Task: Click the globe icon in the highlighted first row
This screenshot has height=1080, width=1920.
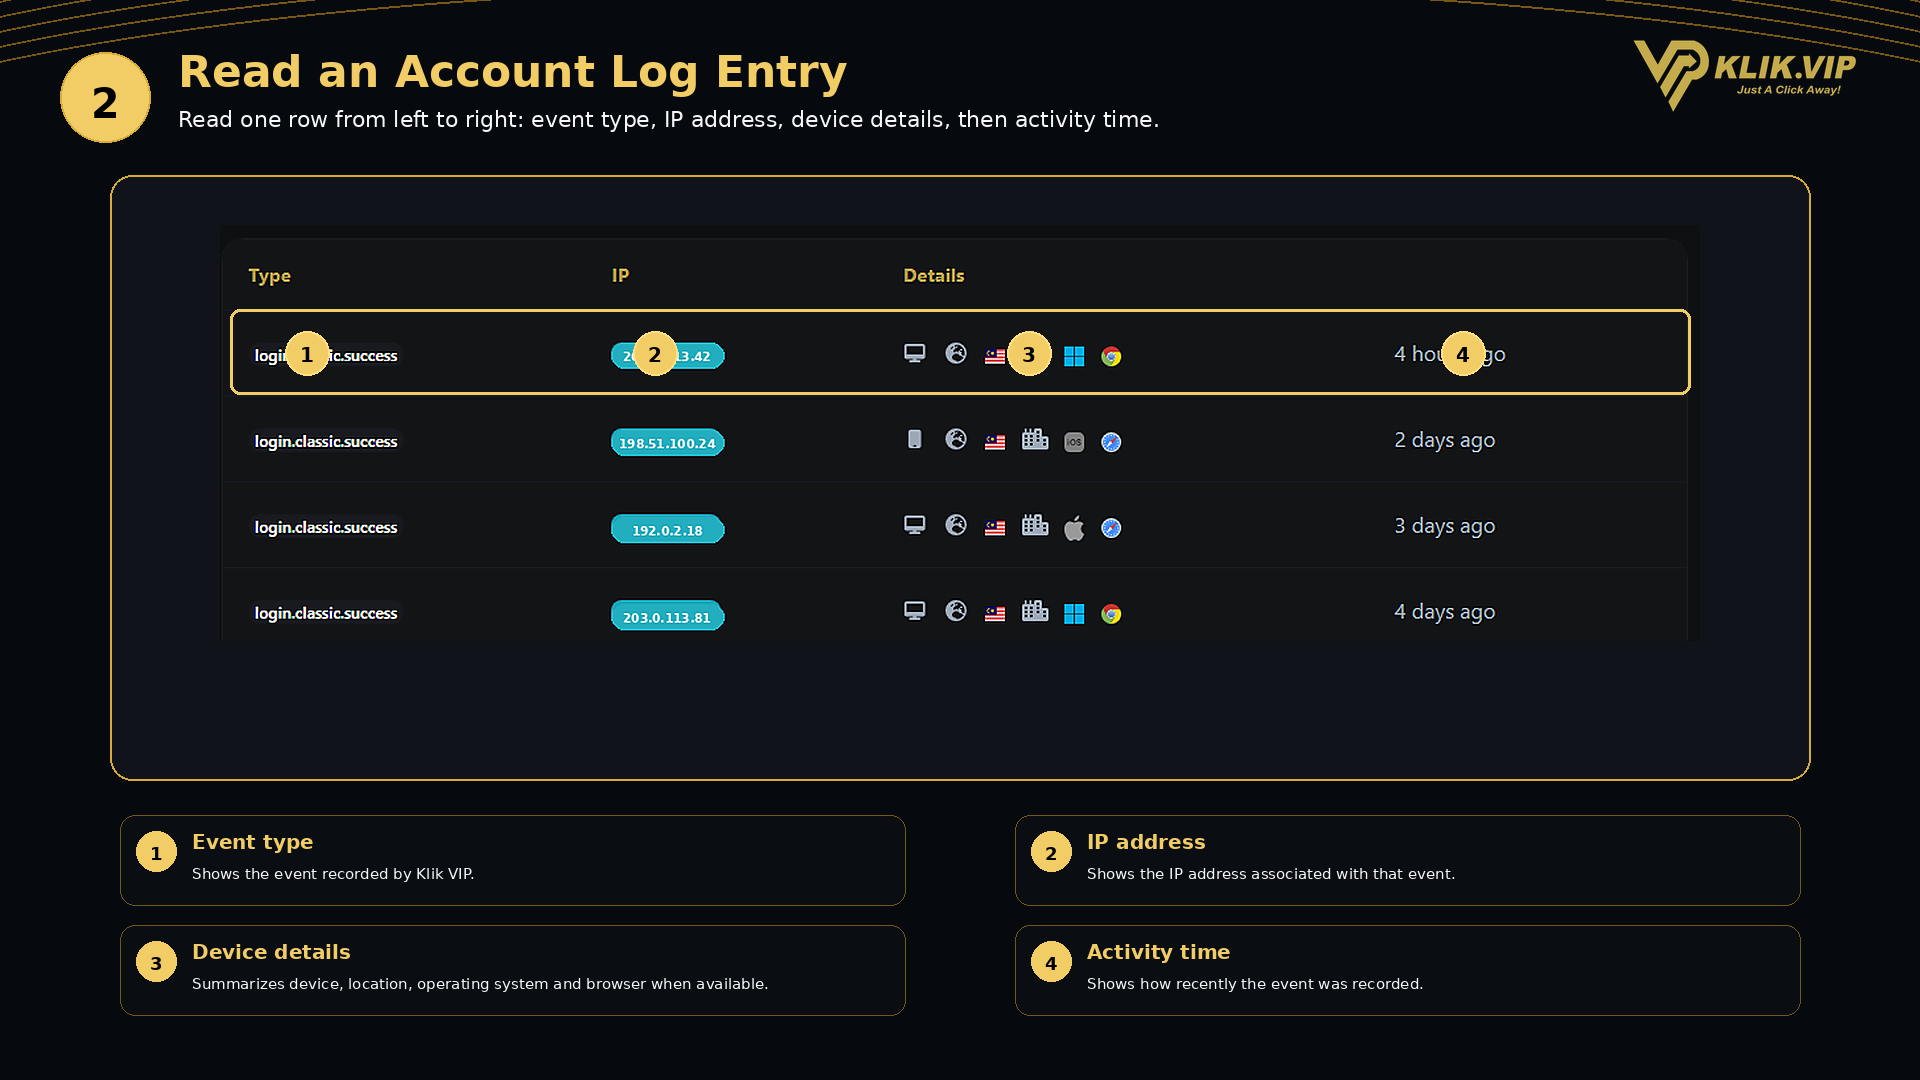Action: (956, 353)
